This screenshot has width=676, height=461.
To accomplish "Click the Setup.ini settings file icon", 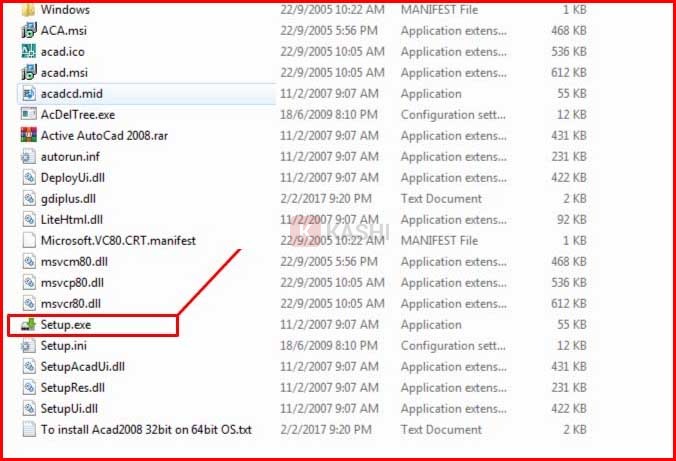I will (28, 345).
